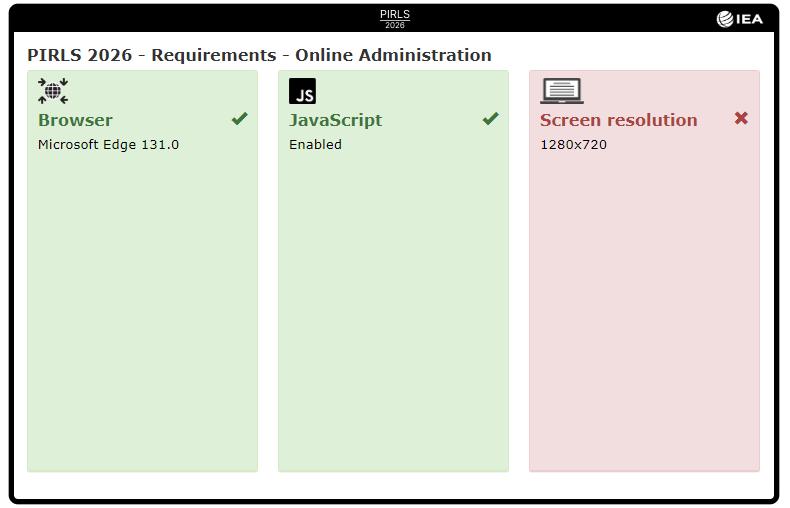Click blank black header bar left of PIRLS
The width and height of the screenshot is (790, 508).
pos(200,18)
